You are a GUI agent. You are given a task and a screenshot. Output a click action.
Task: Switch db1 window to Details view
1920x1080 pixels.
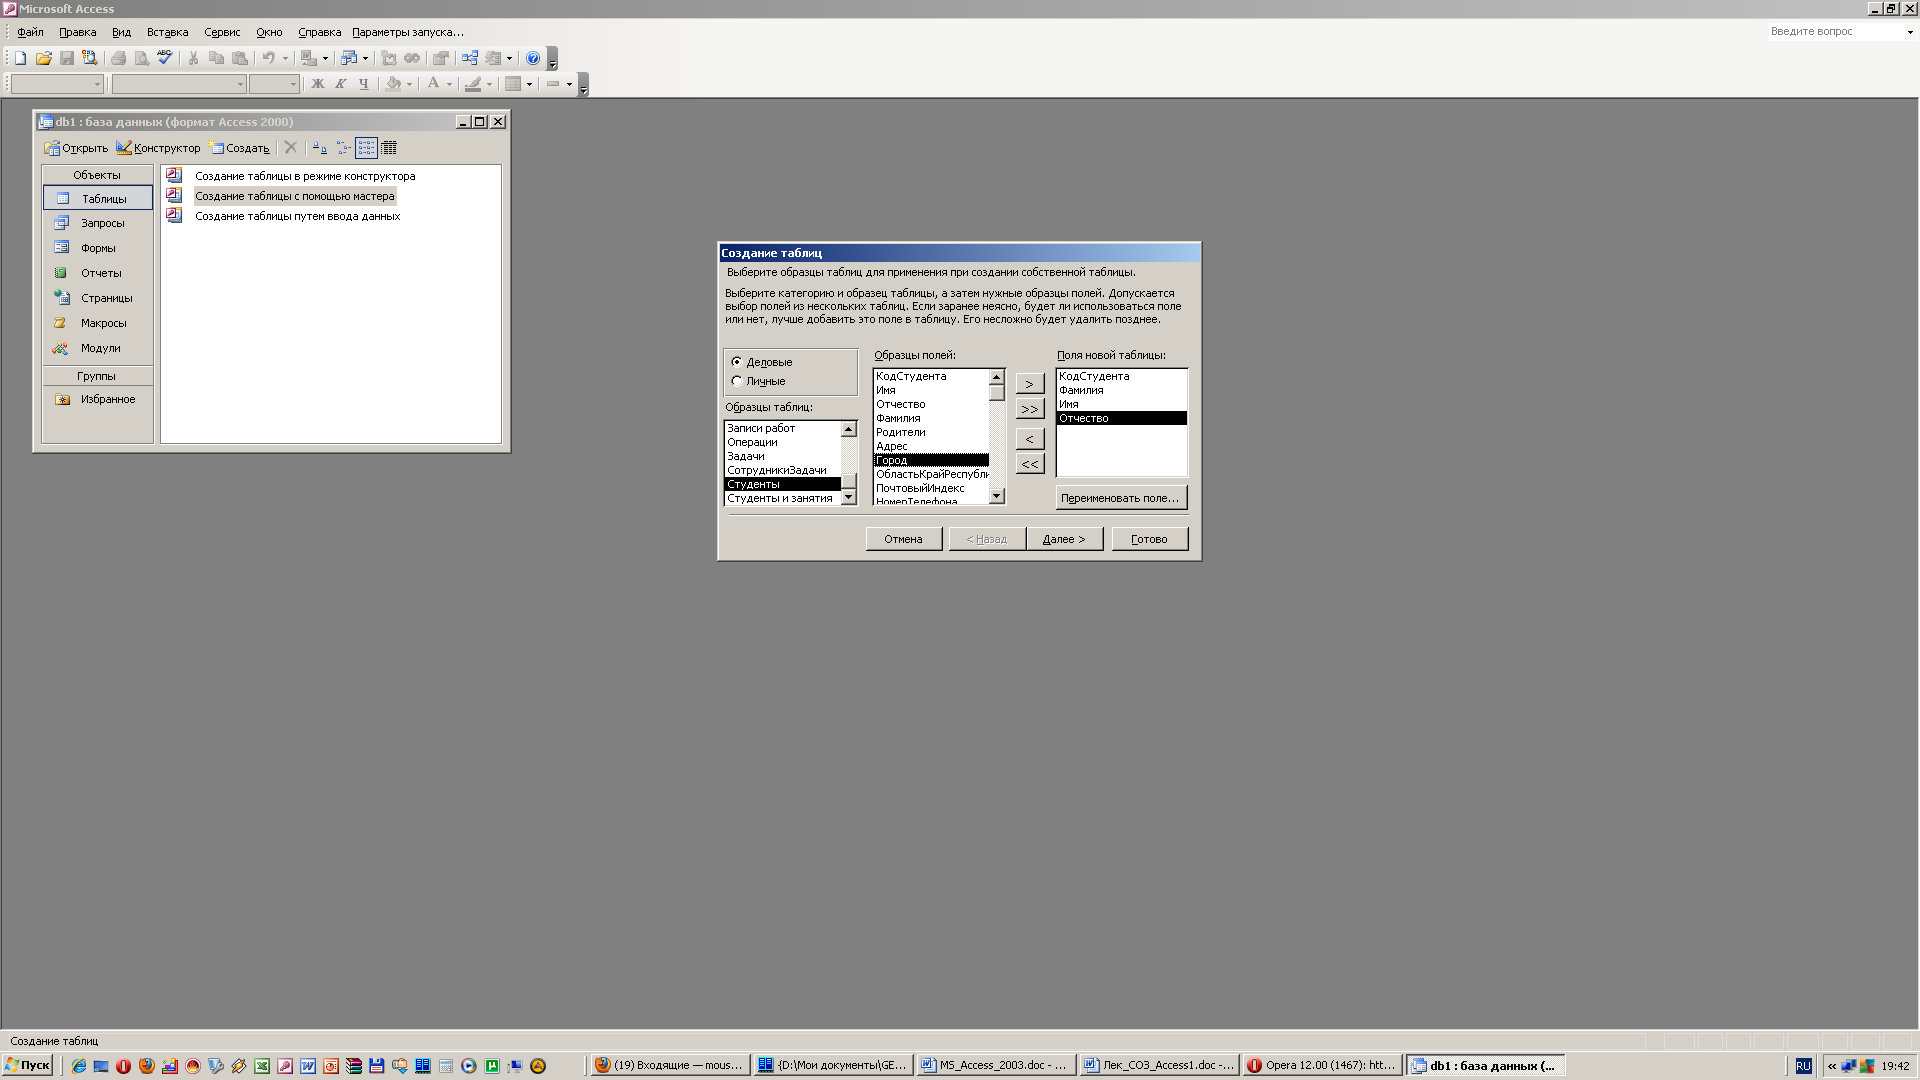pos(389,148)
